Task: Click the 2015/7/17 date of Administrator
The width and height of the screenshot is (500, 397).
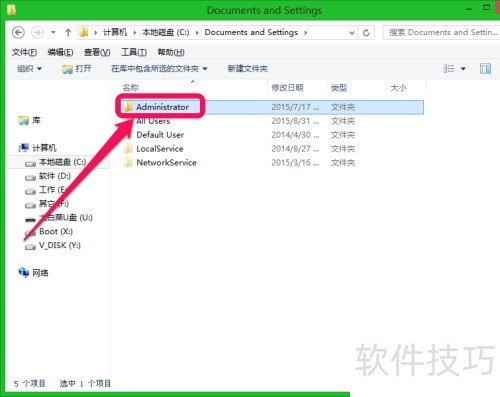Action: click(x=295, y=107)
